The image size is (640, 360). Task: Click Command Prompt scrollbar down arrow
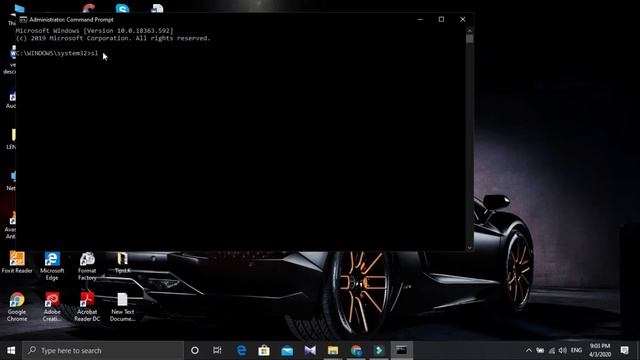[x=470, y=247]
